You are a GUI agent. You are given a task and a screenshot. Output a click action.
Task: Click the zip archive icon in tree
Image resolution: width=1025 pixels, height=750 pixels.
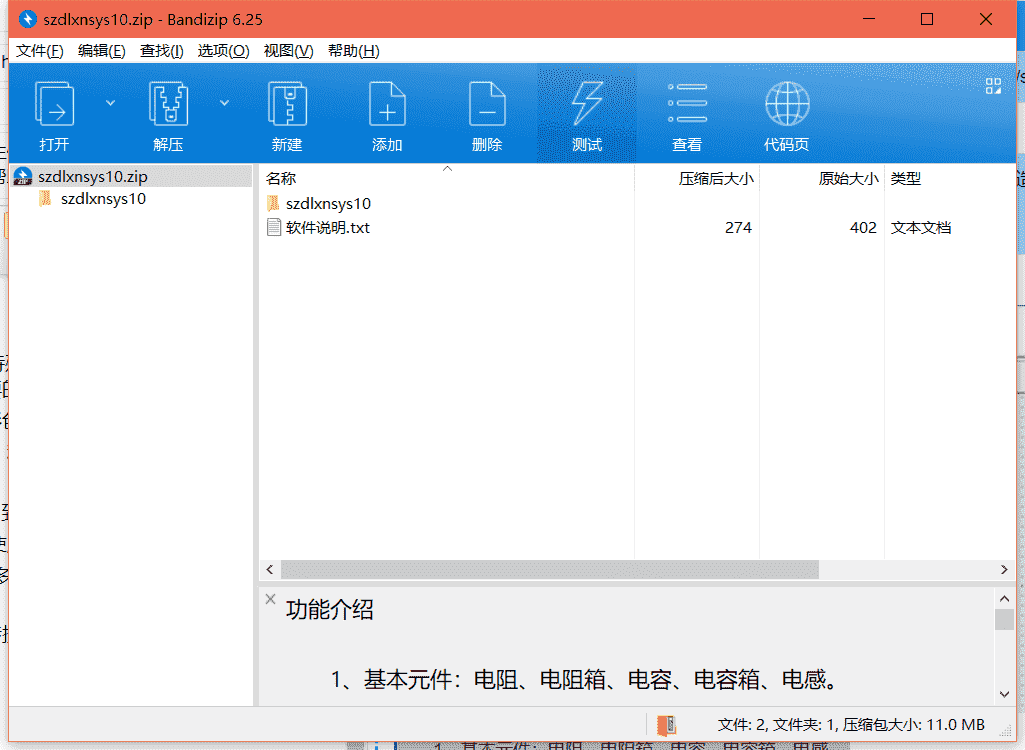point(23,177)
